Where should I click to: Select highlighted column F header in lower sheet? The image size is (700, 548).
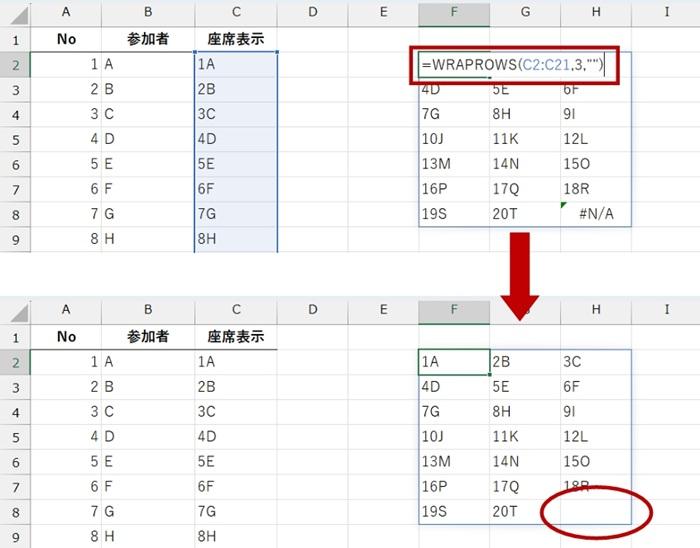click(x=454, y=311)
